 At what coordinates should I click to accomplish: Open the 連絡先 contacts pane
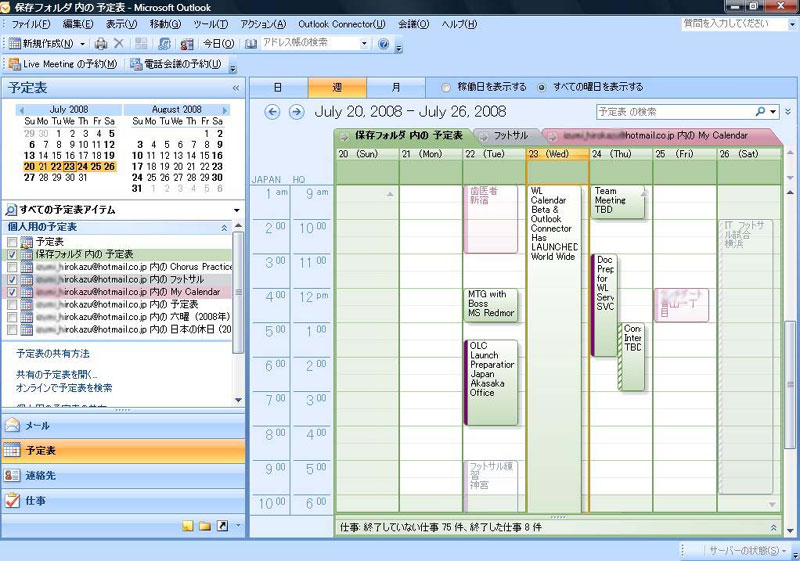(123, 475)
